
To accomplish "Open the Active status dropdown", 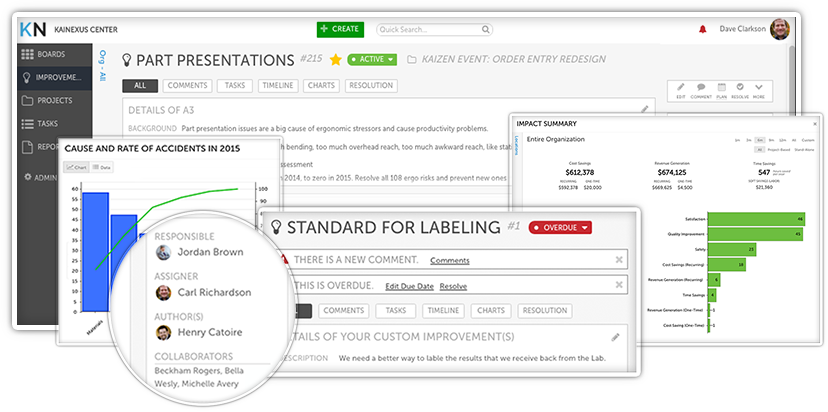I will 372,60.
